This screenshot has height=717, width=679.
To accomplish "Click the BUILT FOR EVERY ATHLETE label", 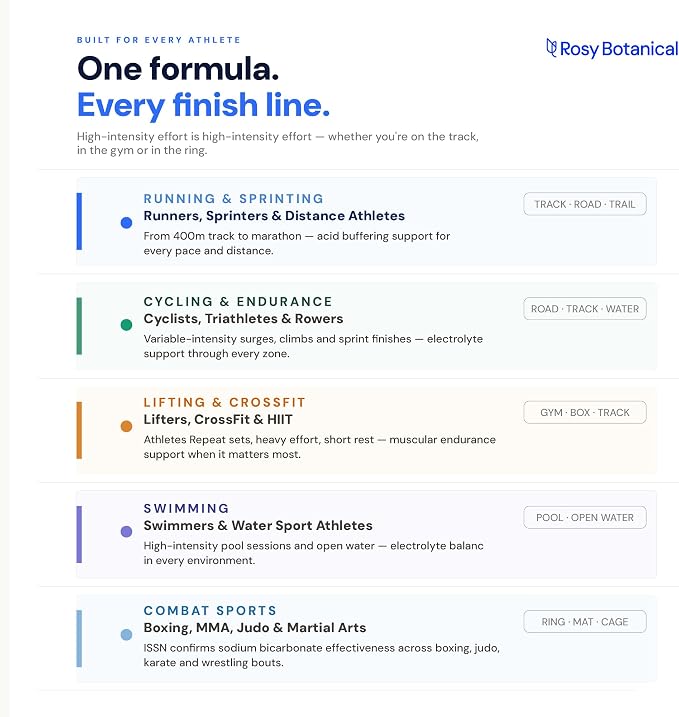I will pyautogui.click(x=159, y=40).
